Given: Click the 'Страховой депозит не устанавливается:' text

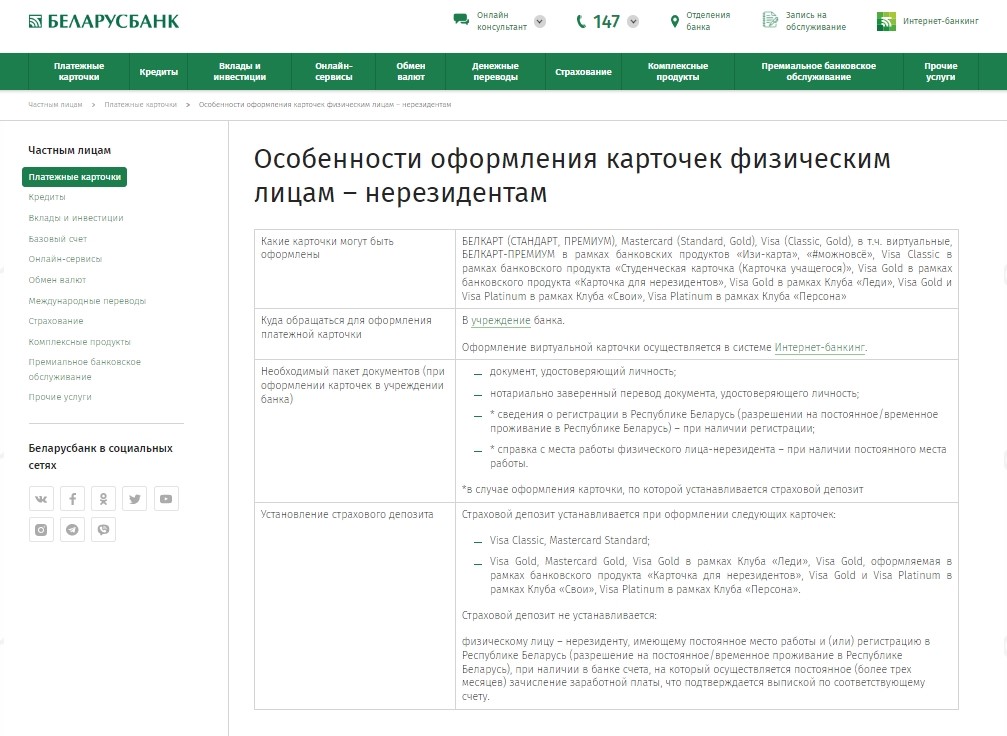Looking at the screenshot, I should coord(559,615).
